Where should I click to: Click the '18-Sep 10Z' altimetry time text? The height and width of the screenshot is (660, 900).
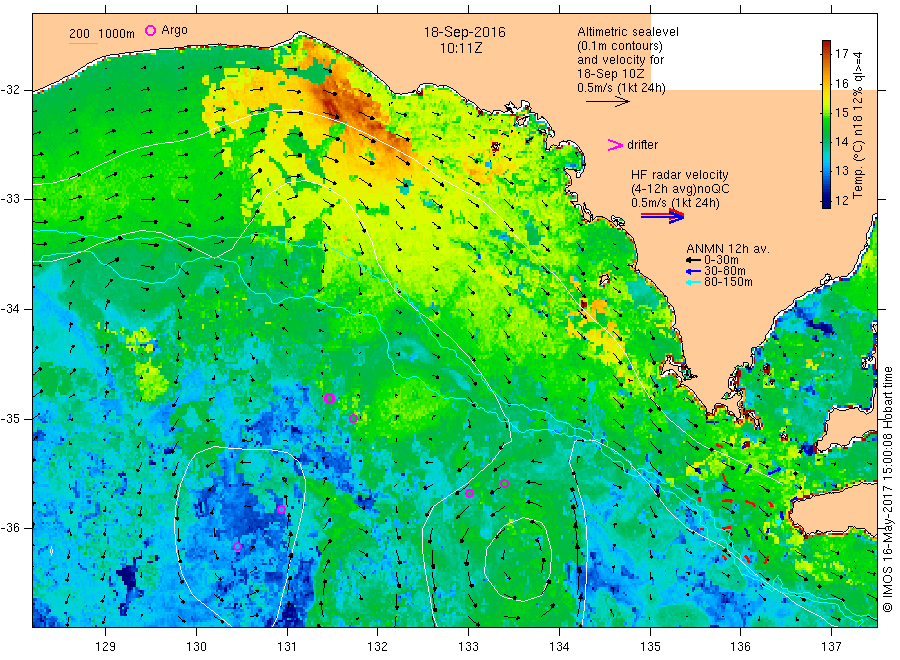click(611, 74)
